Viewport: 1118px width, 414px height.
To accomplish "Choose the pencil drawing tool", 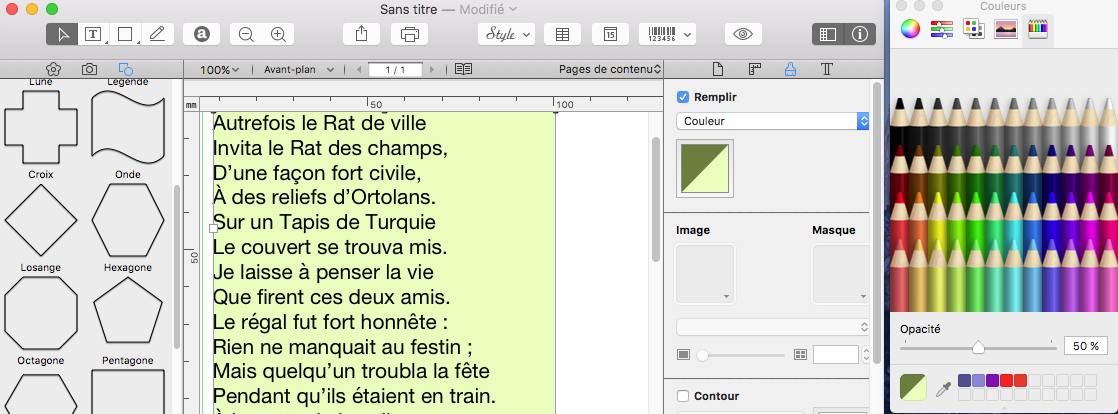I will click(x=156, y=34).
